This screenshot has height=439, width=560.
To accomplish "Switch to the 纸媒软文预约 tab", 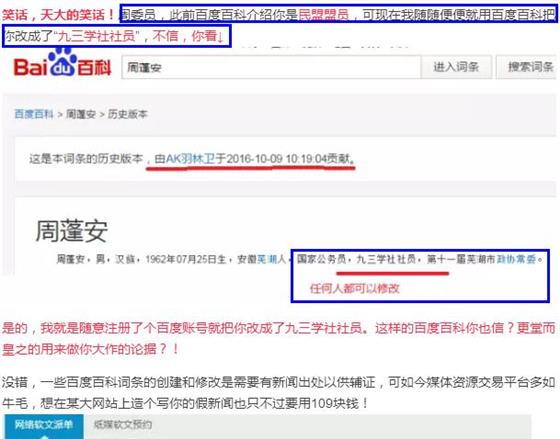I will (123, 425).
